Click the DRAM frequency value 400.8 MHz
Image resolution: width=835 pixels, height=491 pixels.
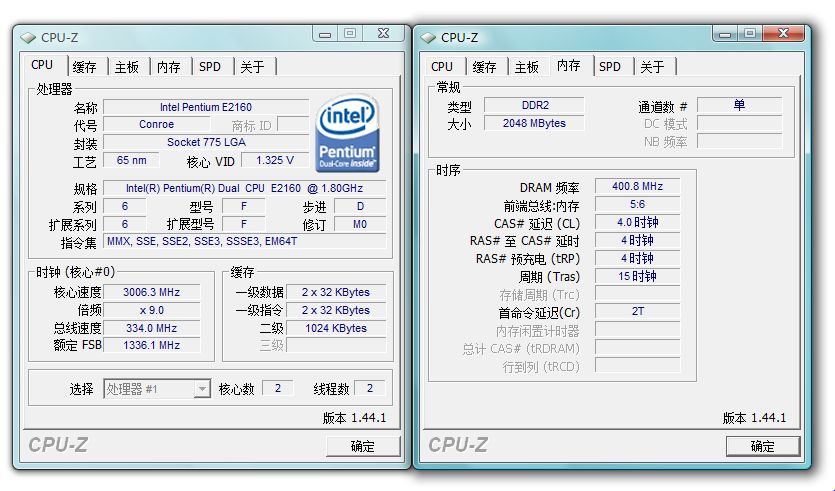pos(637,186)
